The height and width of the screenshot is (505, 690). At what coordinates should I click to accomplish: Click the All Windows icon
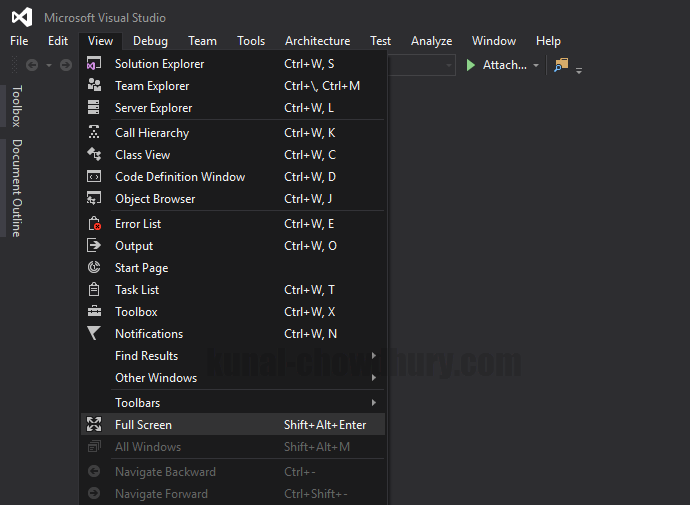pyautogui.click(x=94, y=446)
